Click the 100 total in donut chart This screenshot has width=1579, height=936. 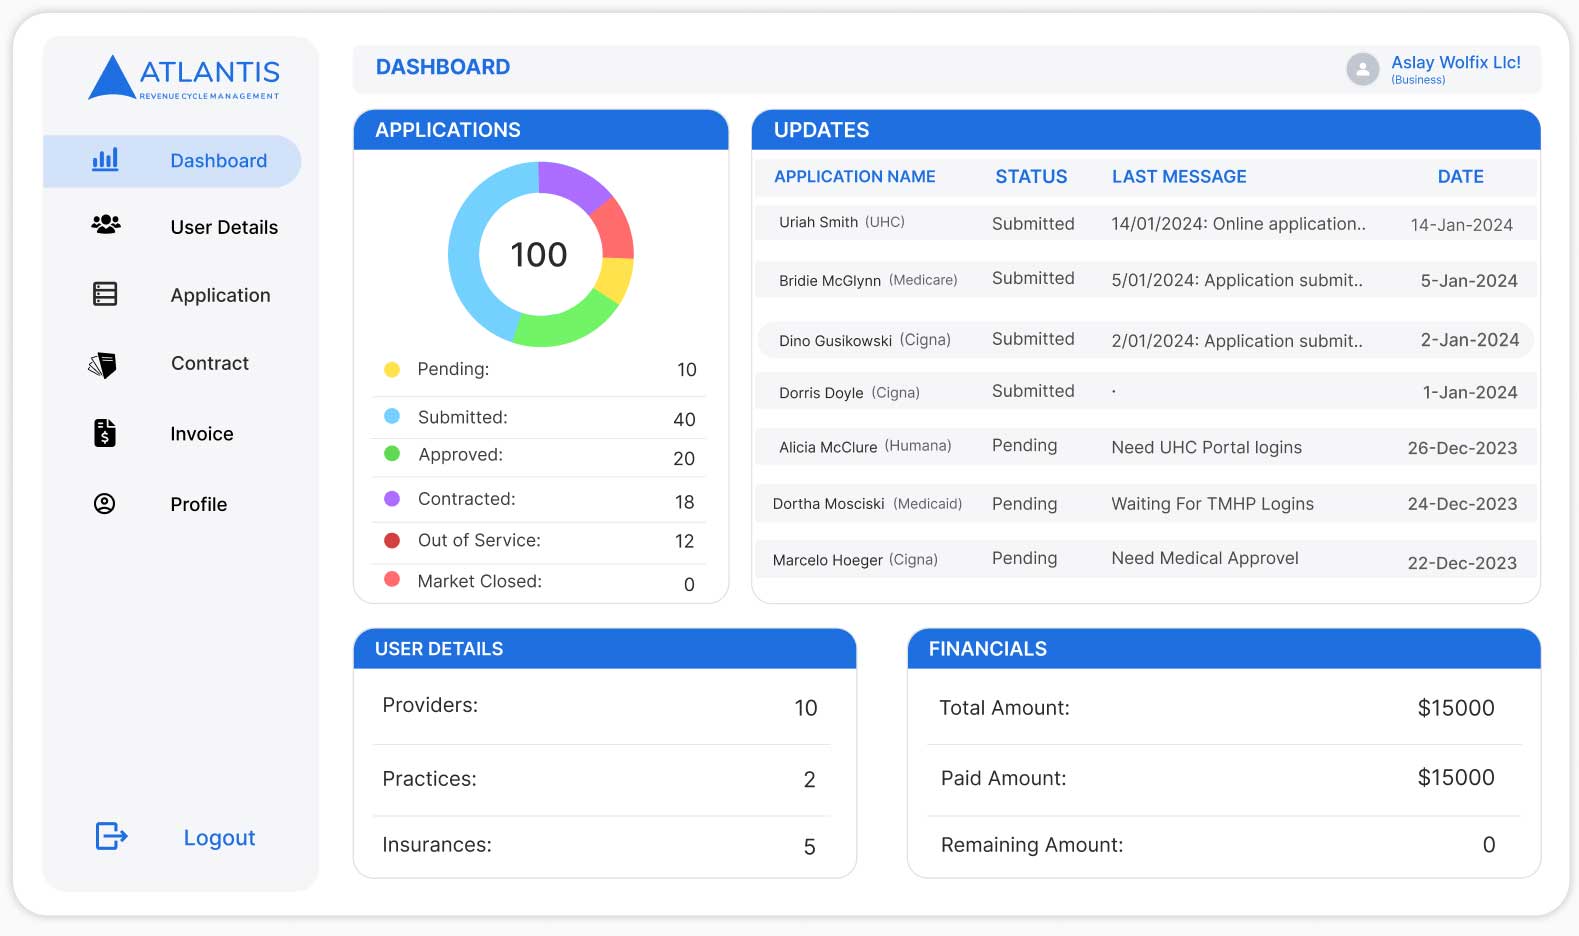pyautogui.click(x=539, y=255)
